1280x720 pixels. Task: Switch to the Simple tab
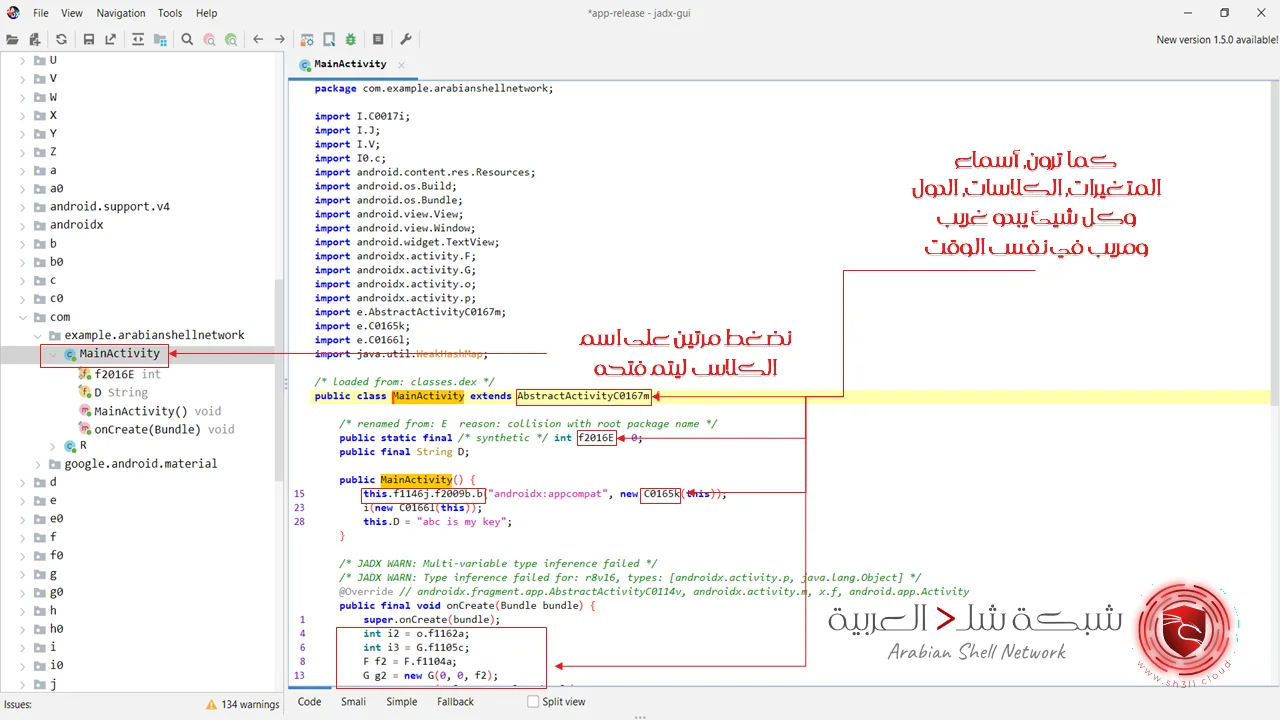tap(401, 702)
